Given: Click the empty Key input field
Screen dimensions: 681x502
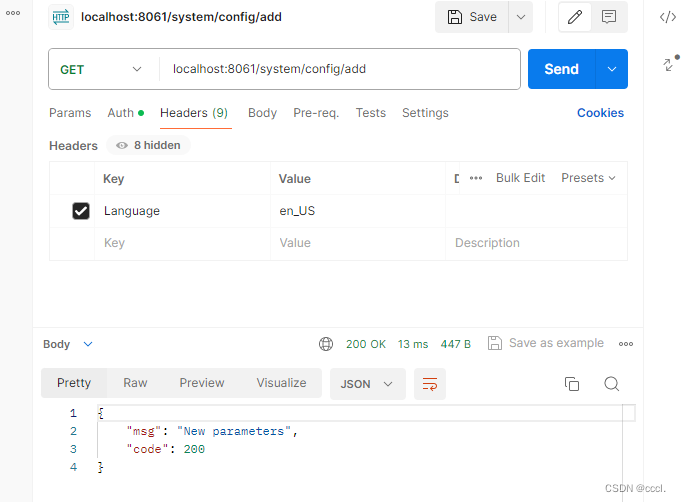Looking at the screenshot, I should [182, 243].
